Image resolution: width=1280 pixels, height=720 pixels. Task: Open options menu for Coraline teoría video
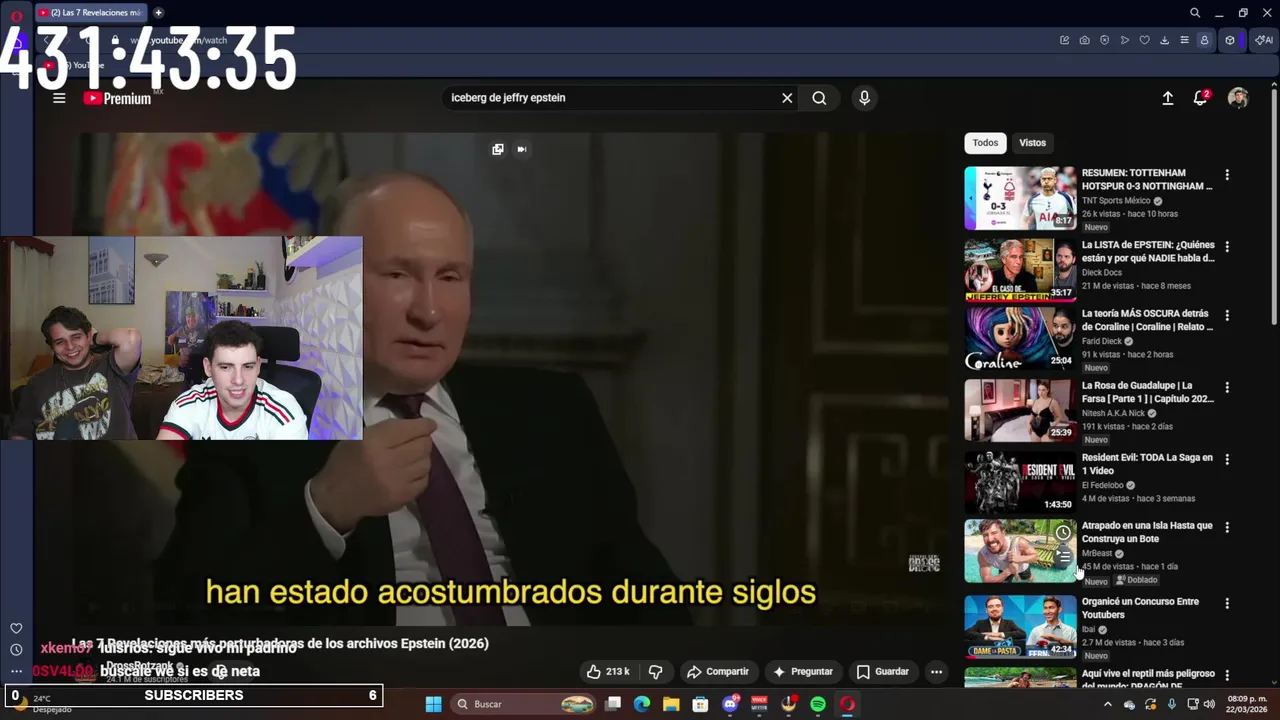click(x=1227, y=316)
